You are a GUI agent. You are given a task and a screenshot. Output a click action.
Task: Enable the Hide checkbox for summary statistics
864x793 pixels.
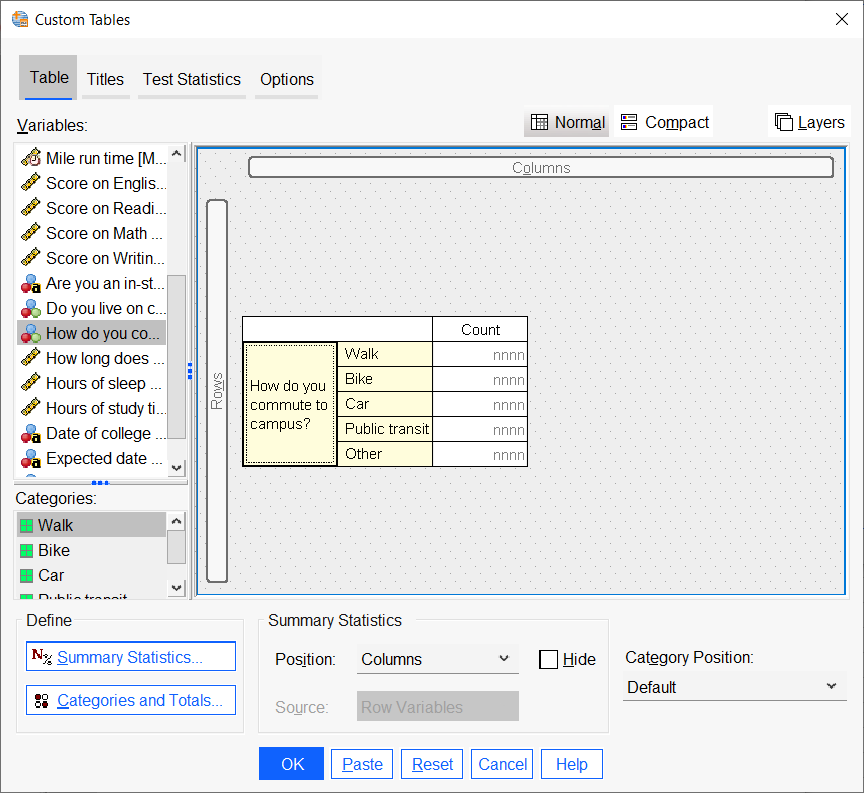point(548,659)
